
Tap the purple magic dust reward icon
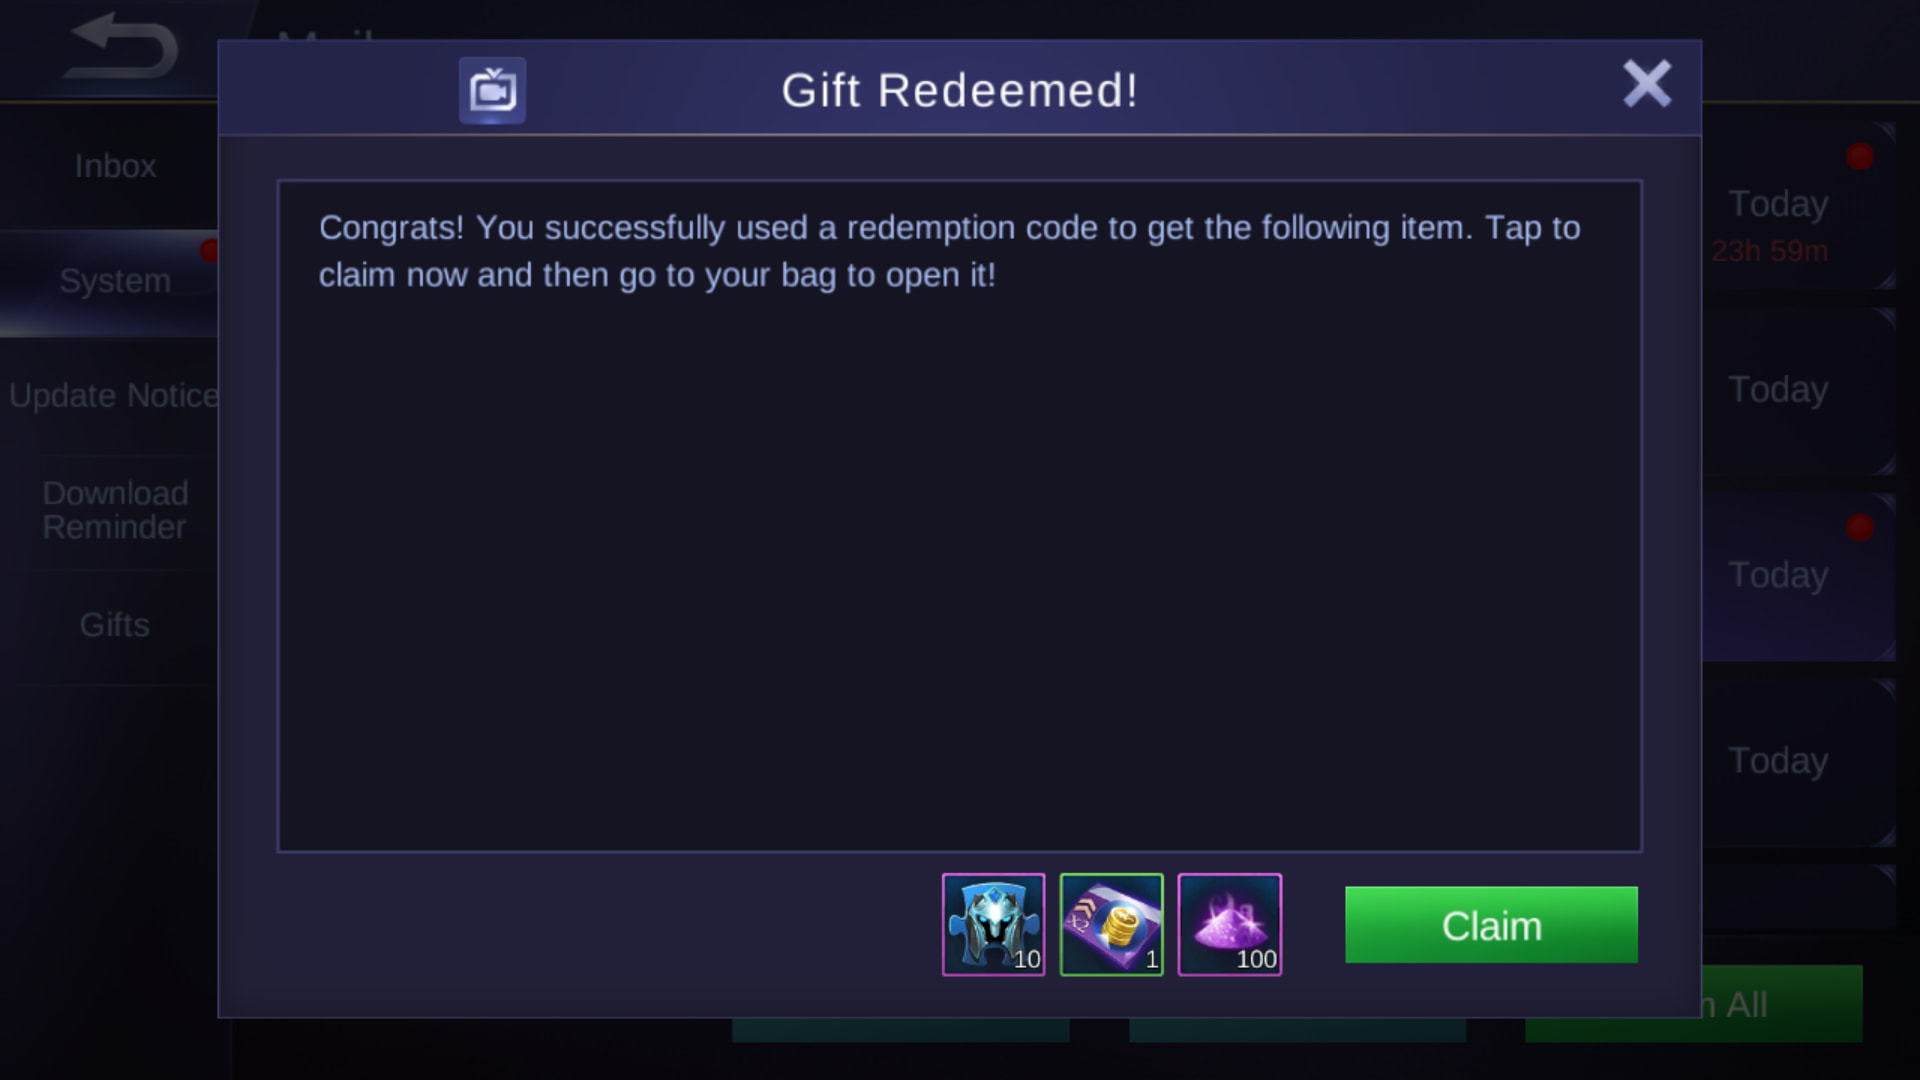1229,925
